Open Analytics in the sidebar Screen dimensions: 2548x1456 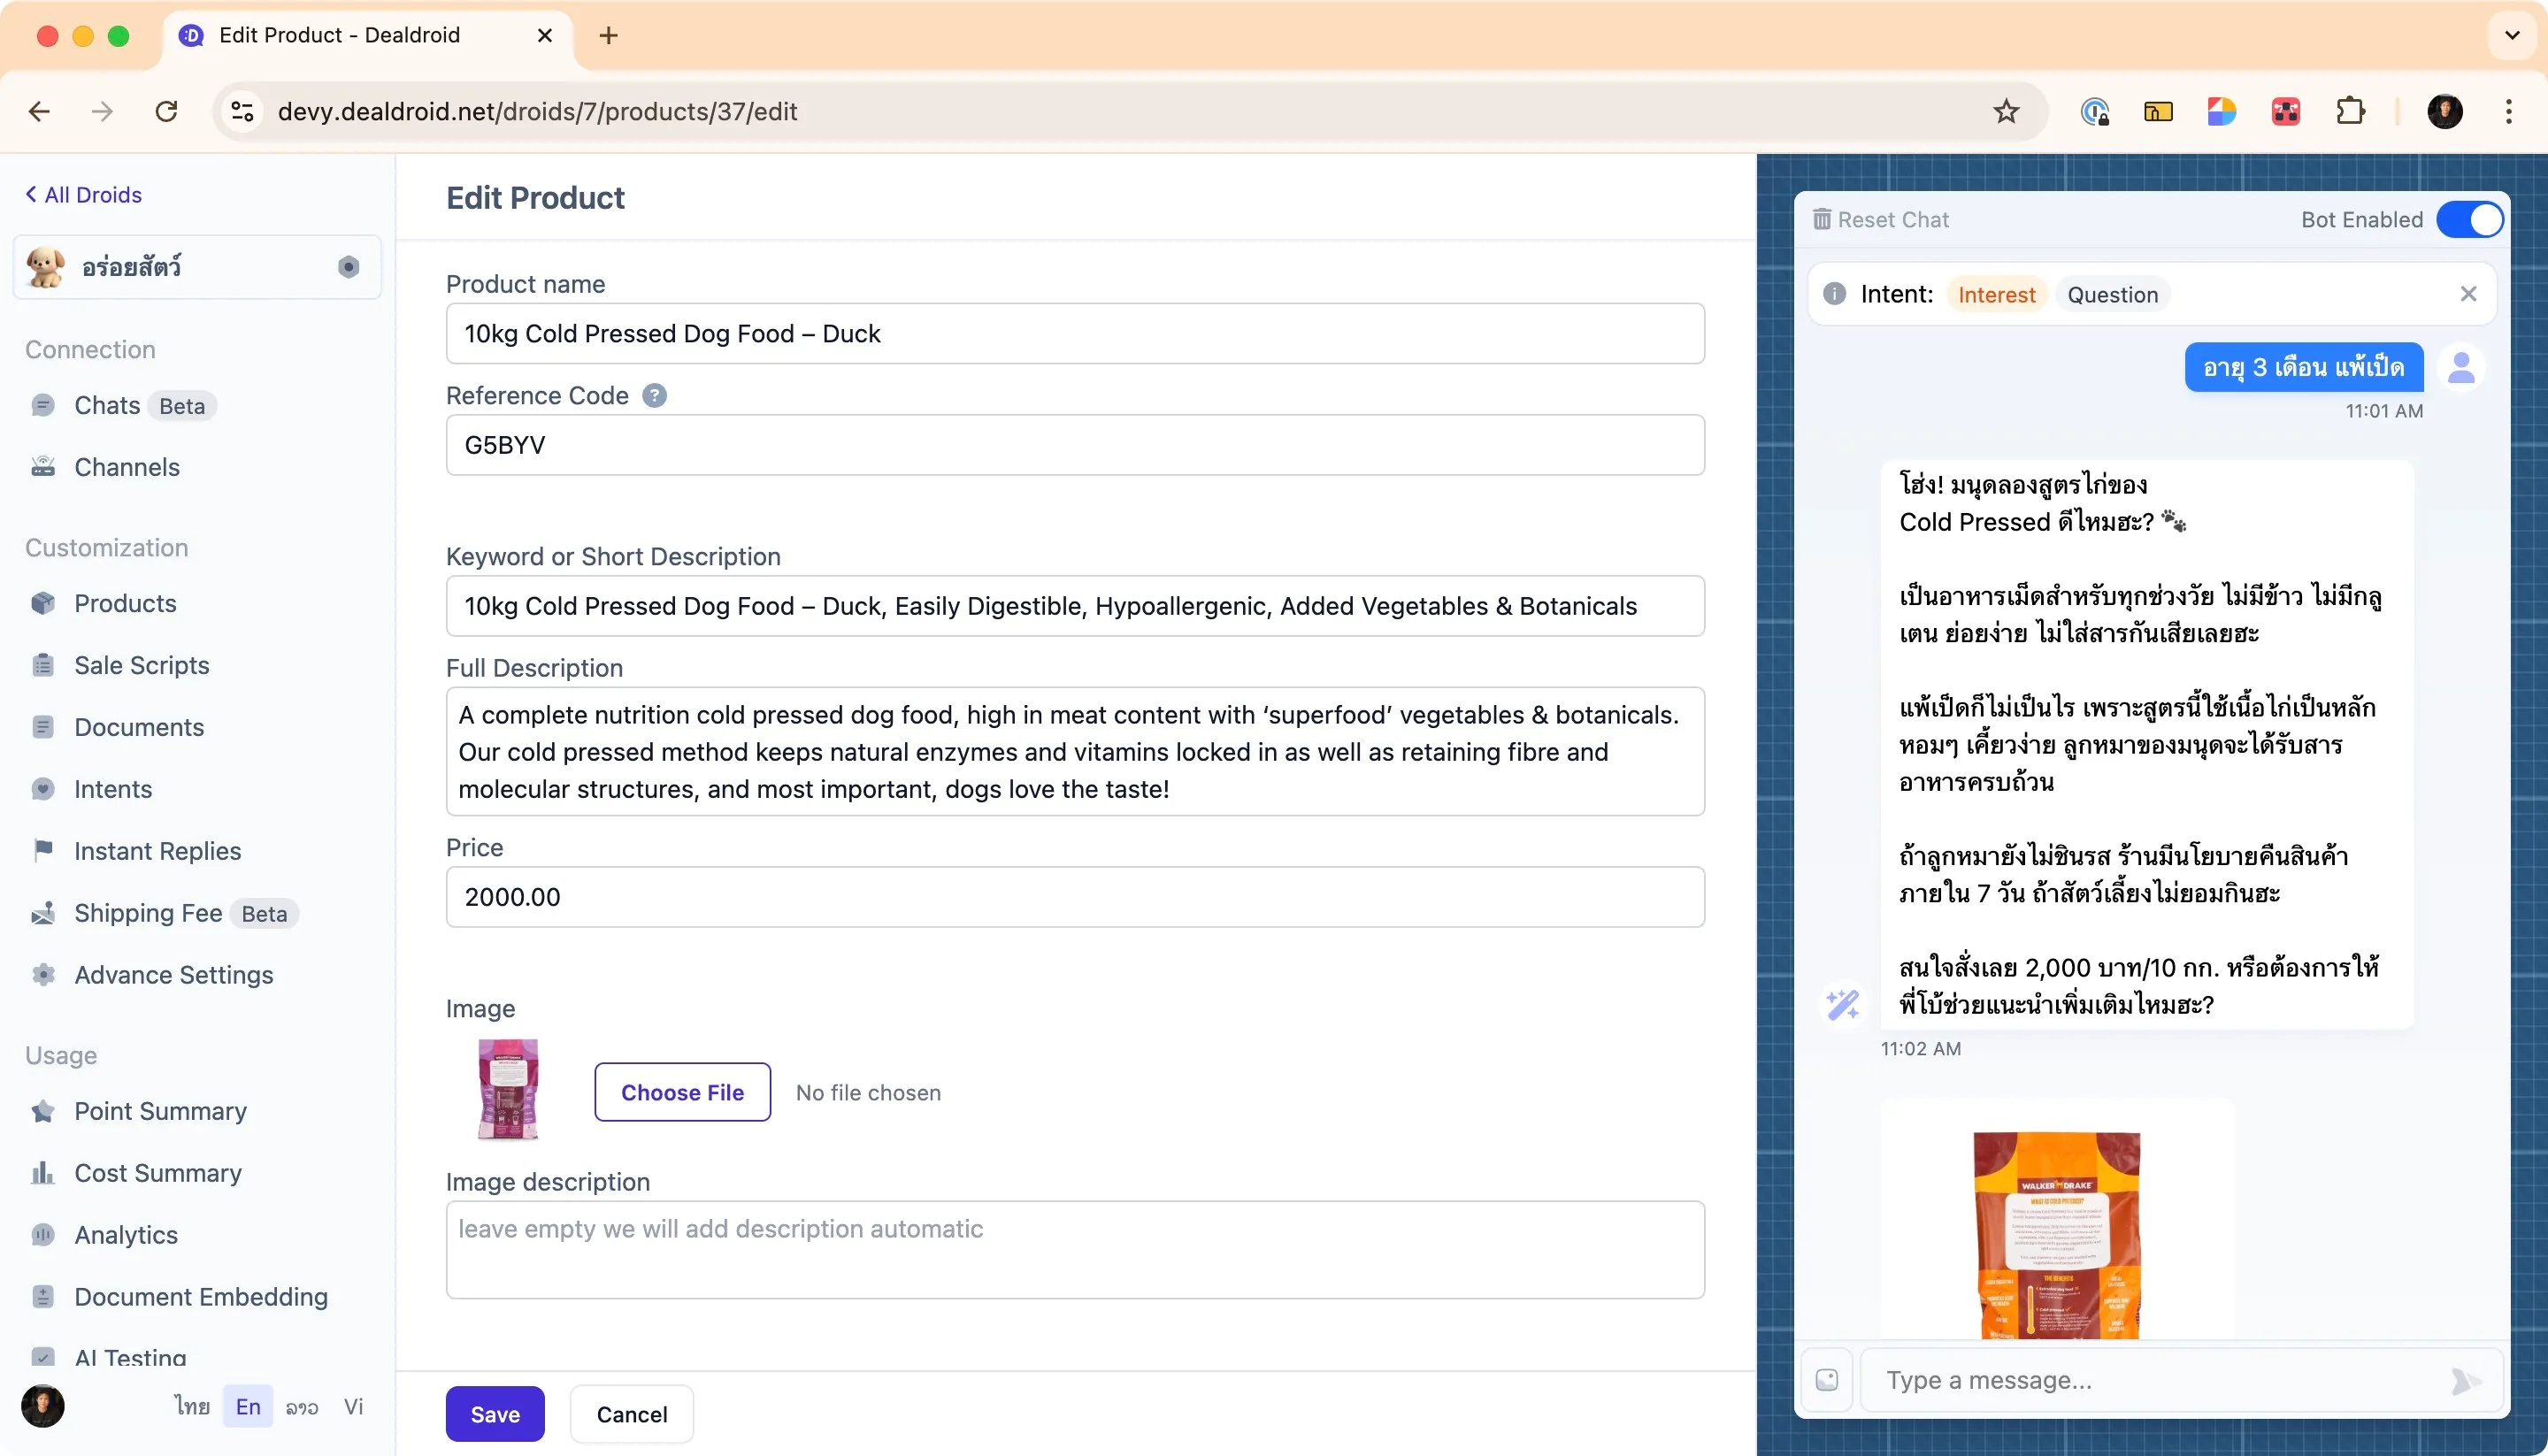[x=124, y=1234]
